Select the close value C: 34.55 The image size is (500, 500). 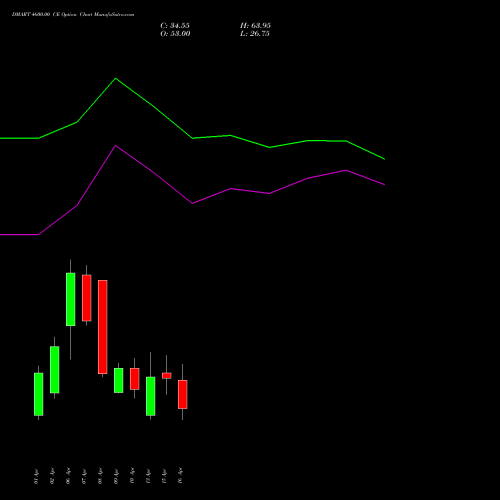coord(175,26)
